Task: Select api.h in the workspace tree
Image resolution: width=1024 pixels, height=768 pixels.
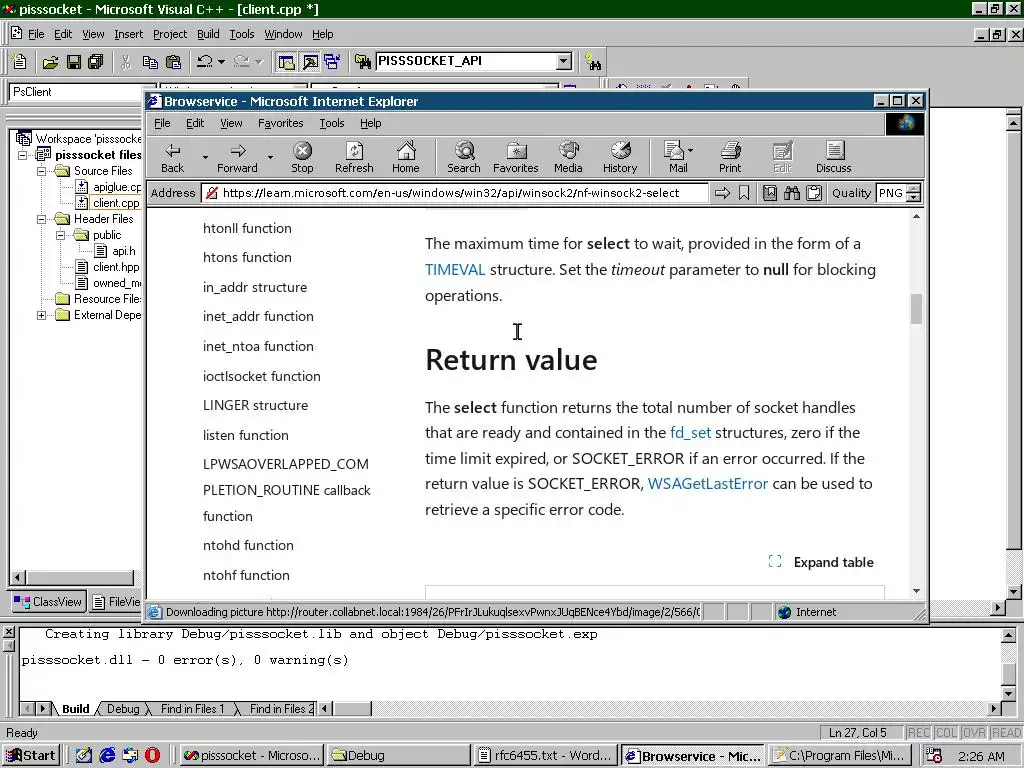Action: [x=123, y=251]
